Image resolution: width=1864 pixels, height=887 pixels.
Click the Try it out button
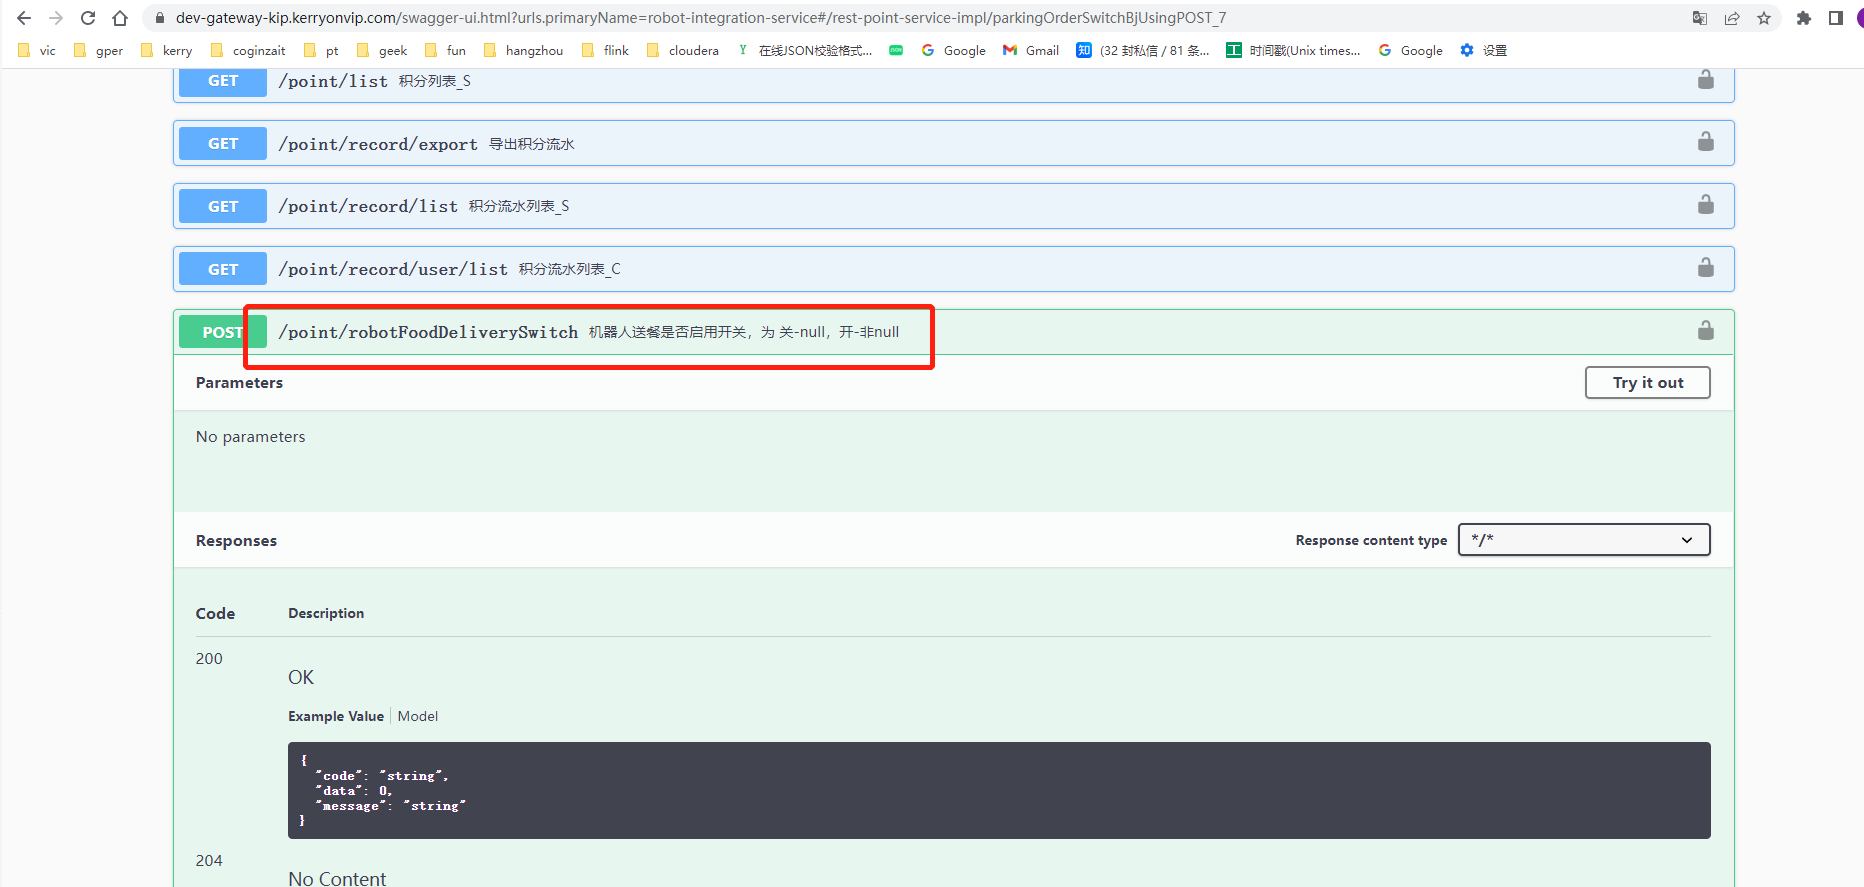(1647, 382)
